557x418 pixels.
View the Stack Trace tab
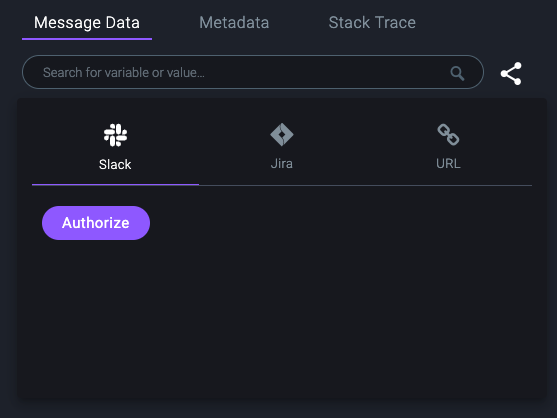click(372, 23)
